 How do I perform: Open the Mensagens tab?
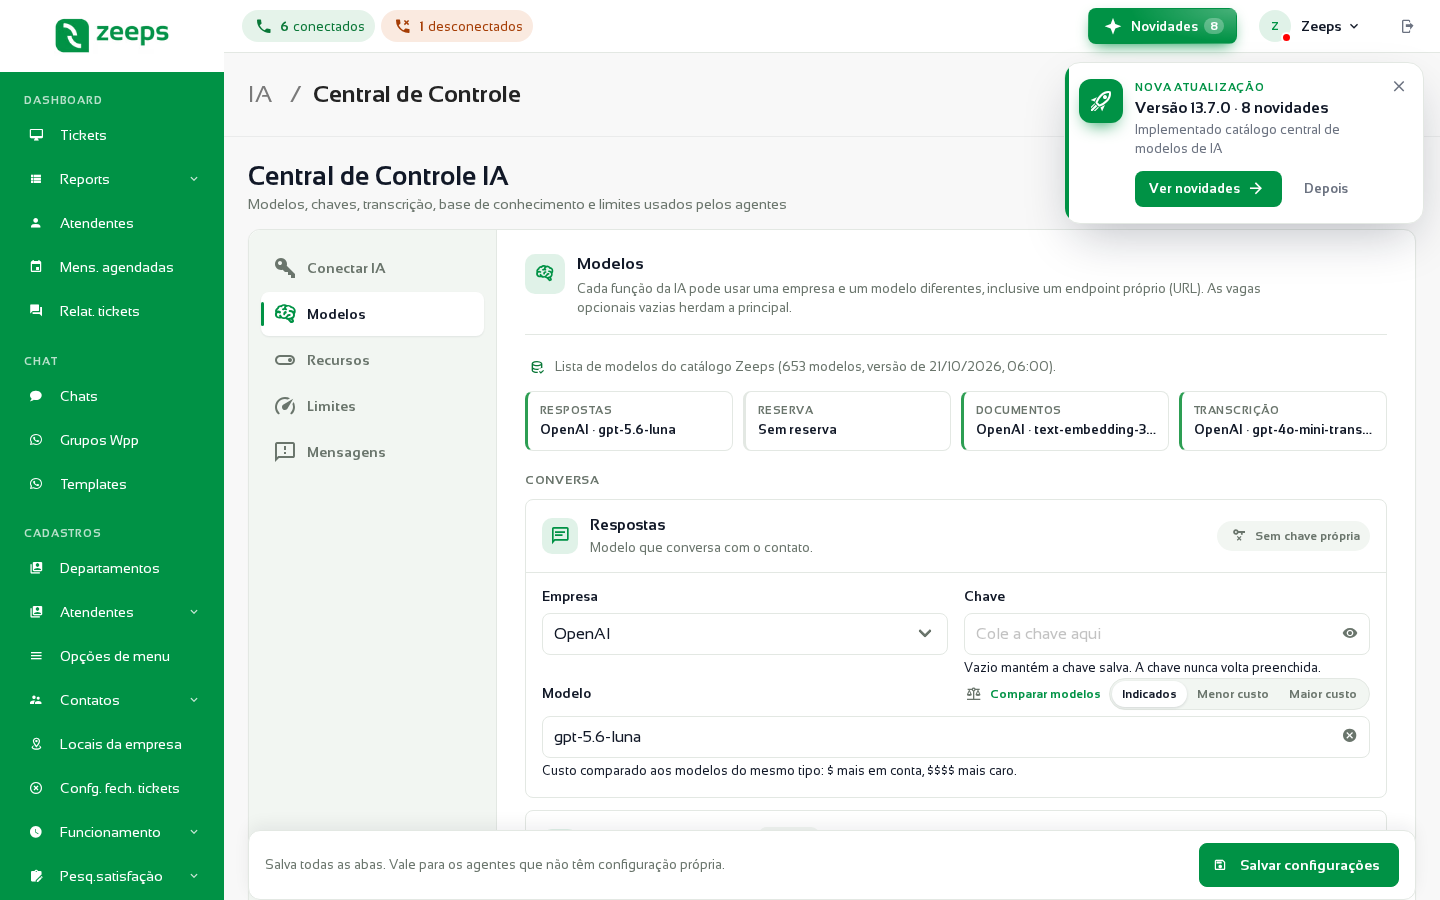click(372, 452)
